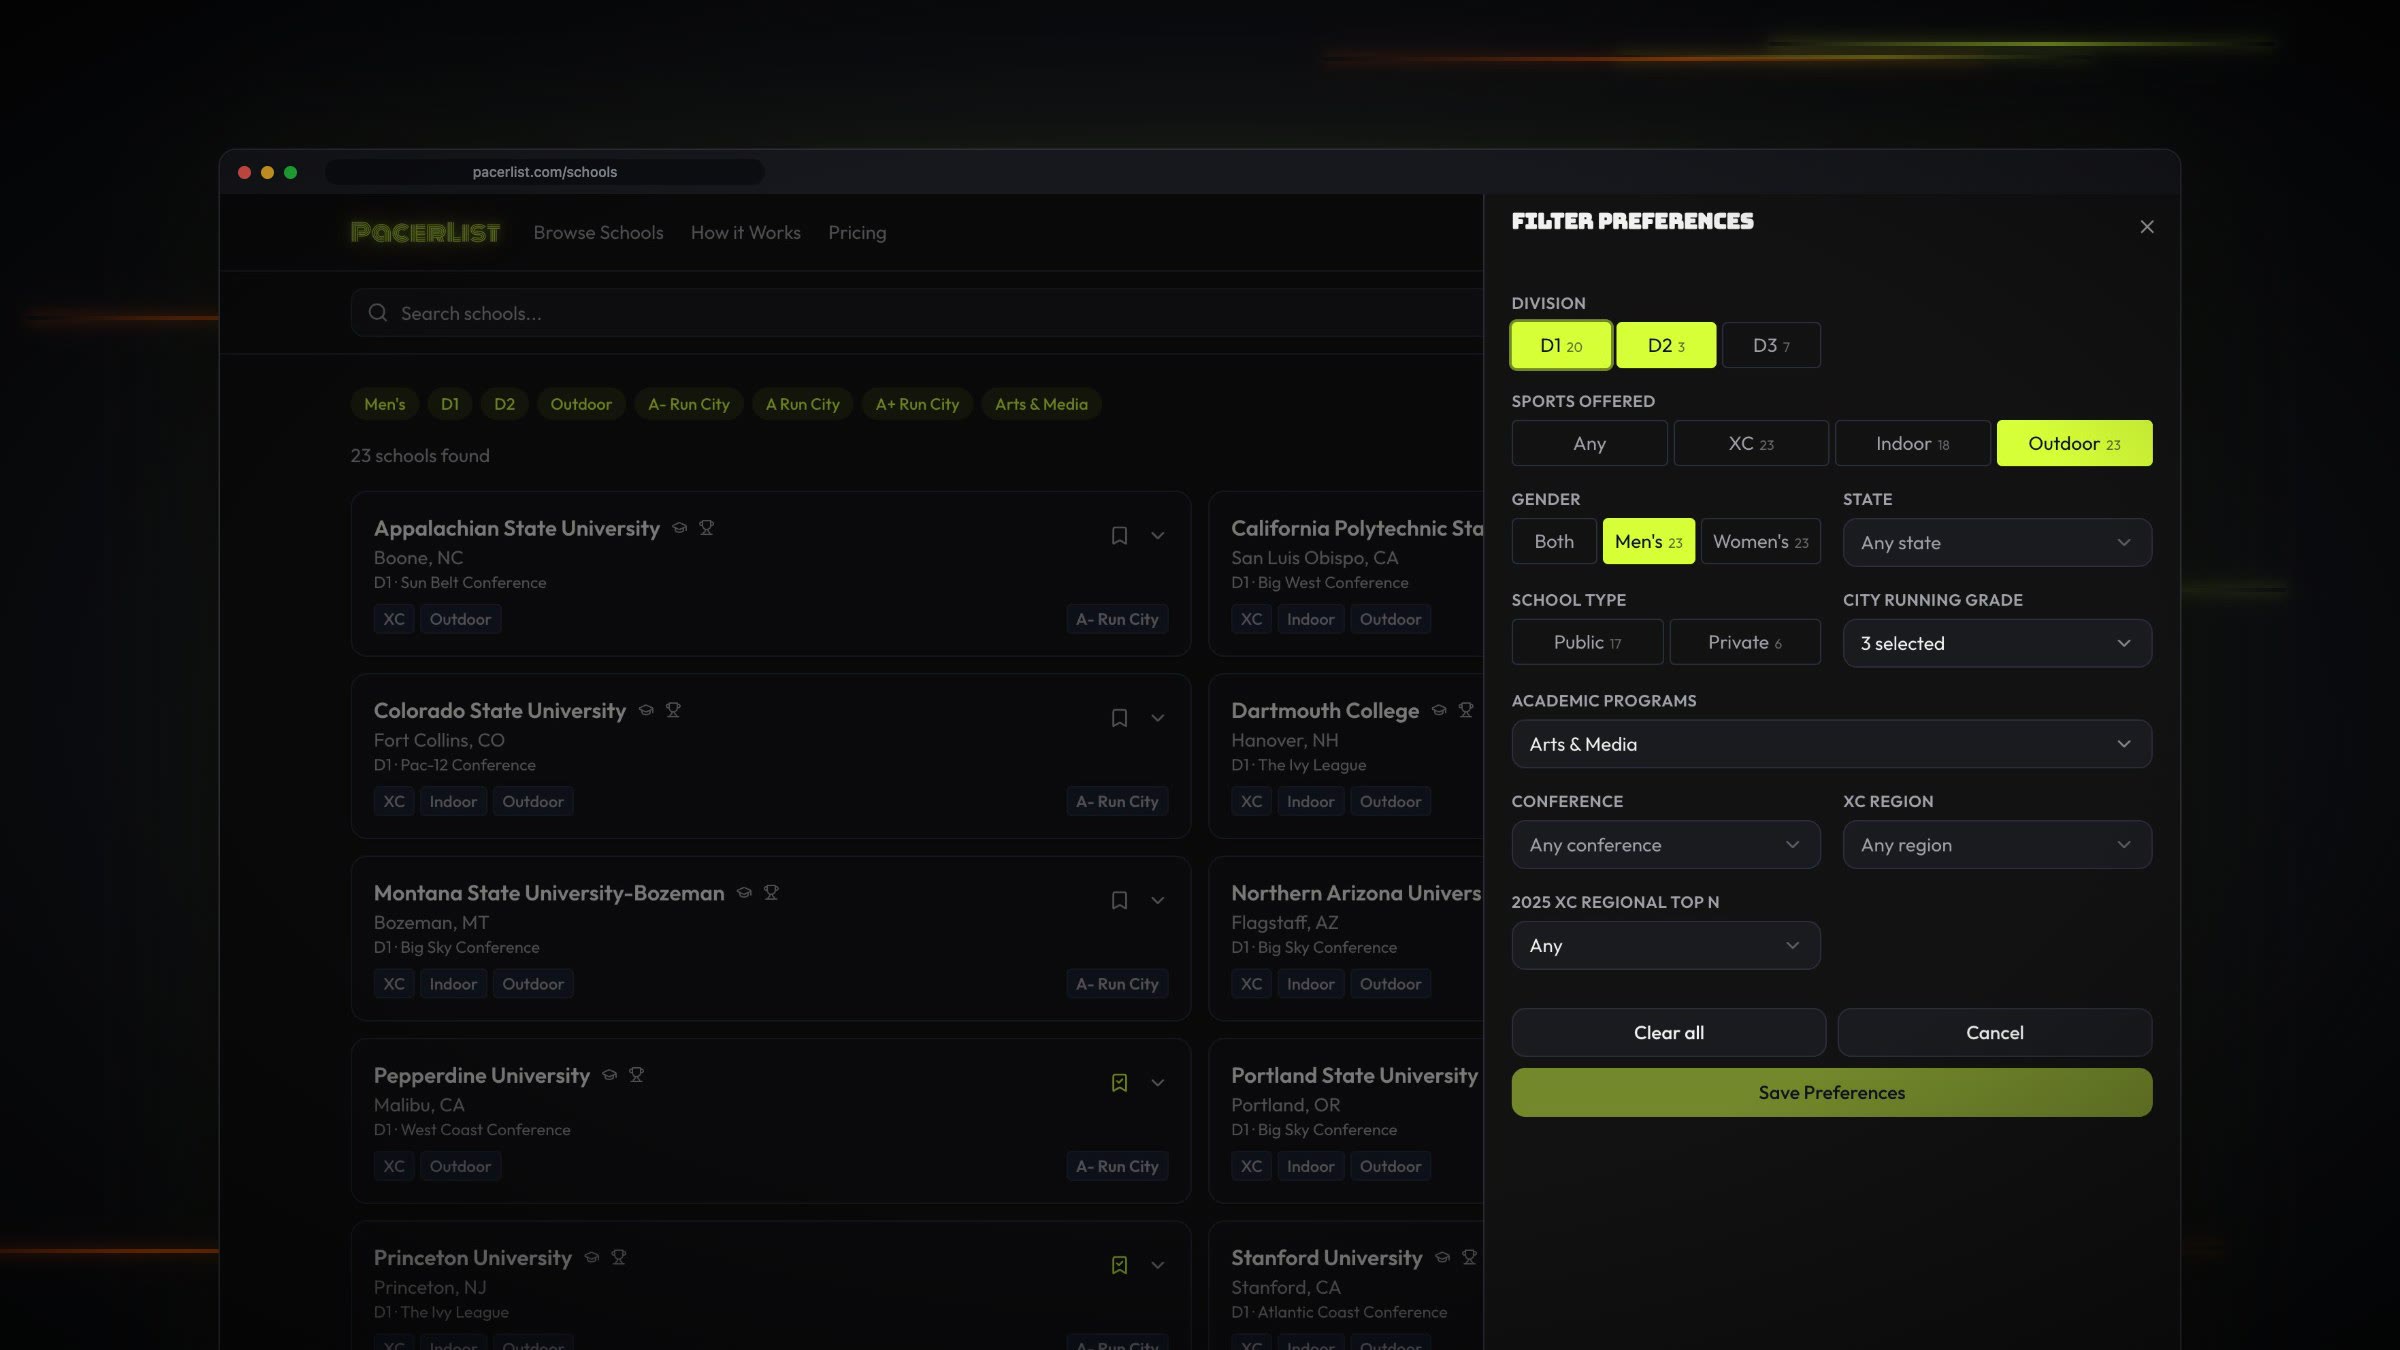Open How it Works page
Image resolution: width=2400 pixels, height=1350 pixels.
click(x=745, y=232)
